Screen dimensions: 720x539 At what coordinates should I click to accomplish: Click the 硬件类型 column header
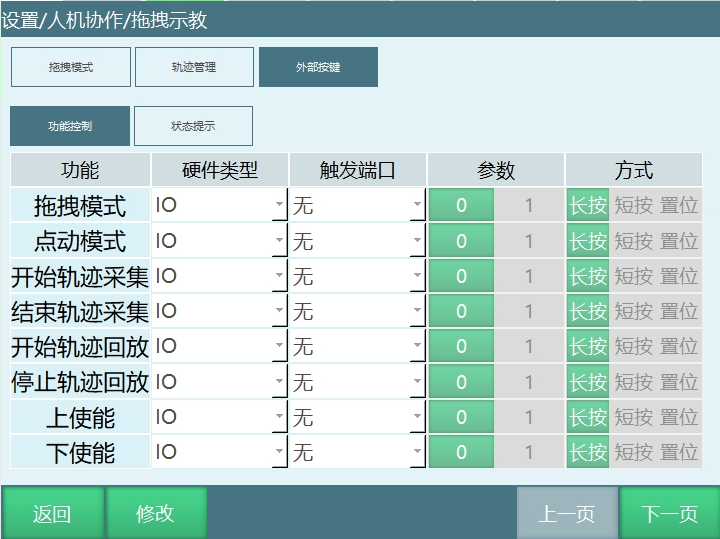219,170
